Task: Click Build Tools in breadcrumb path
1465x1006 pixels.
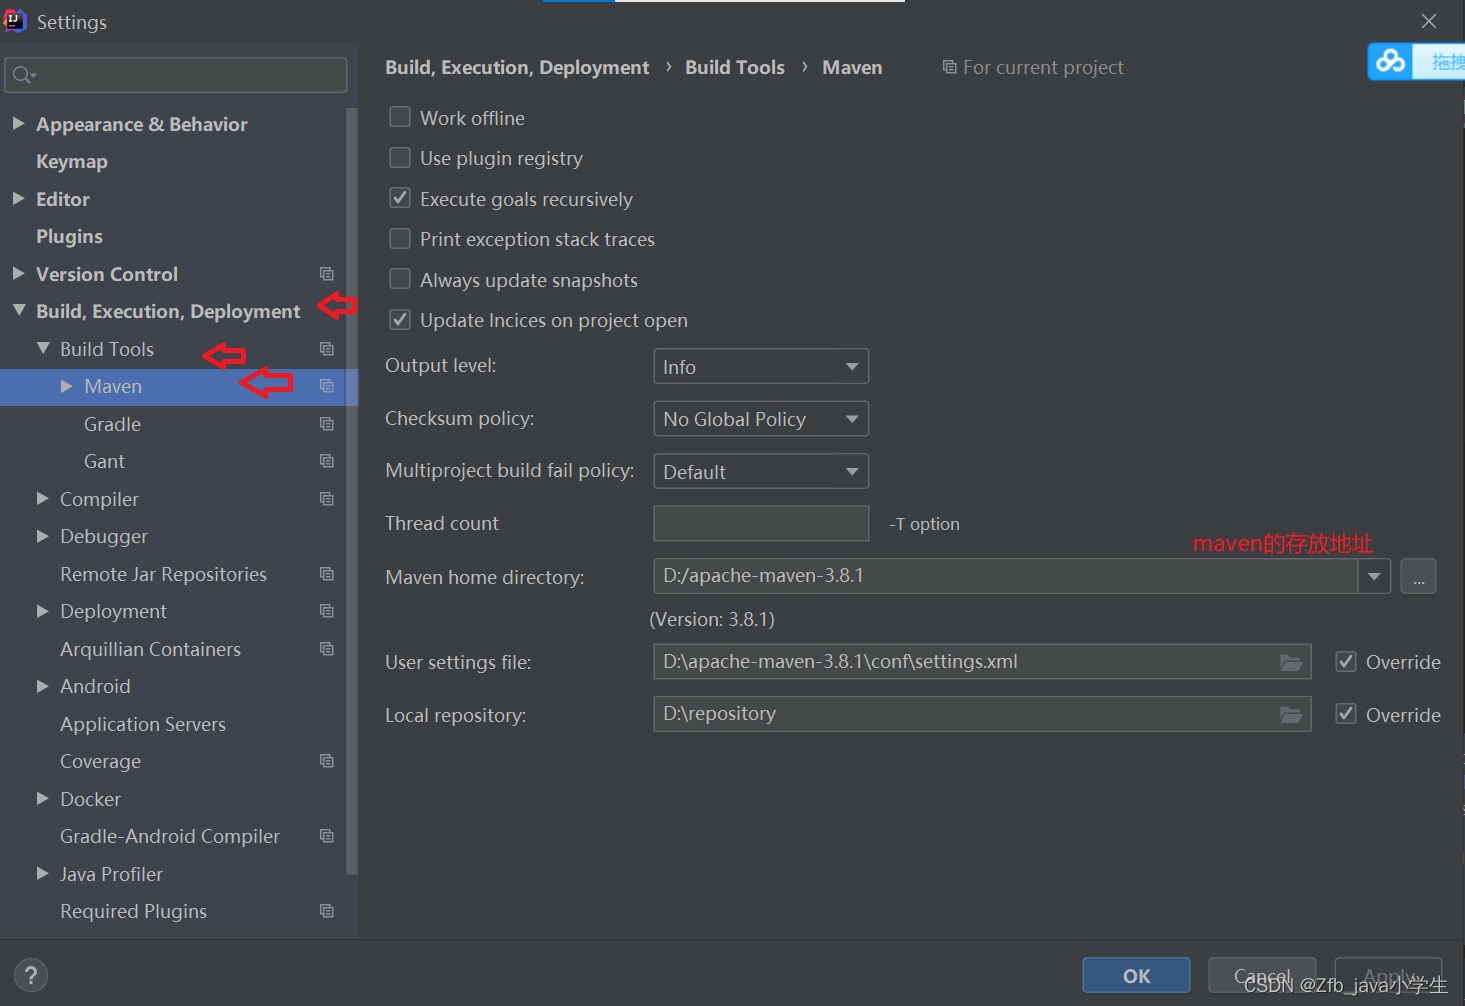Action: [x=735, y=67]
